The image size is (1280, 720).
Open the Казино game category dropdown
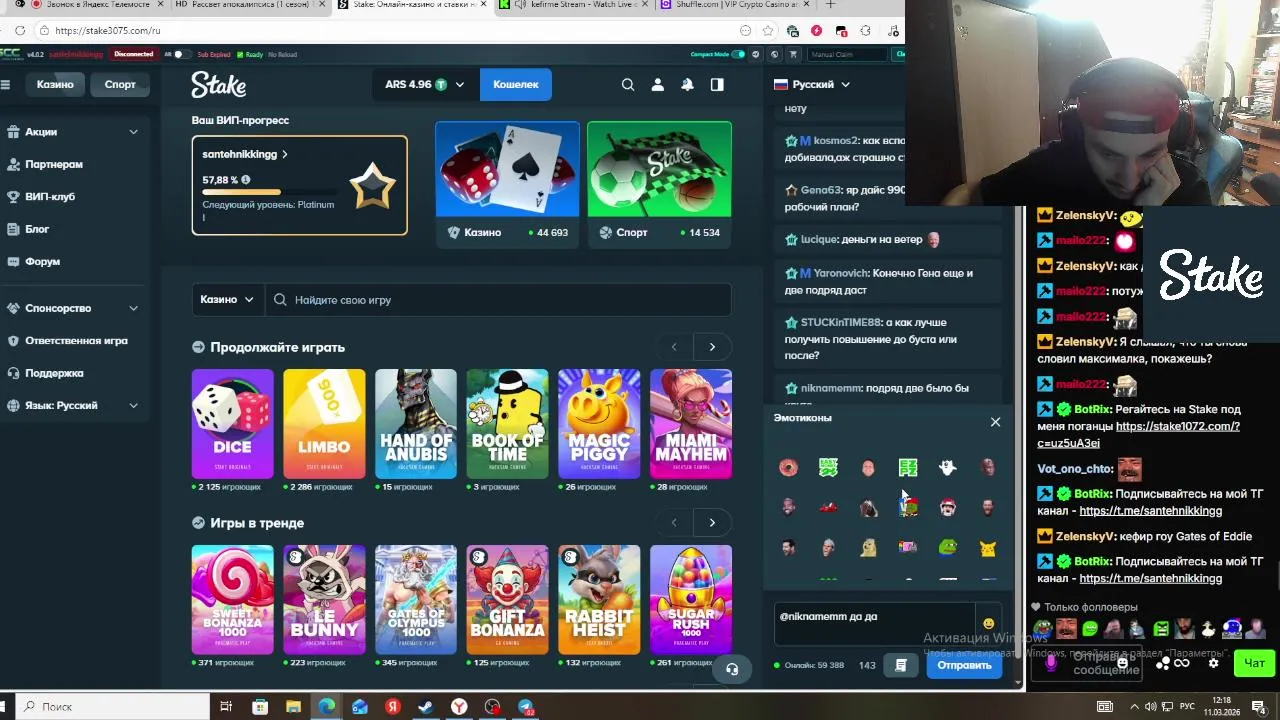[x=227, y=300]
